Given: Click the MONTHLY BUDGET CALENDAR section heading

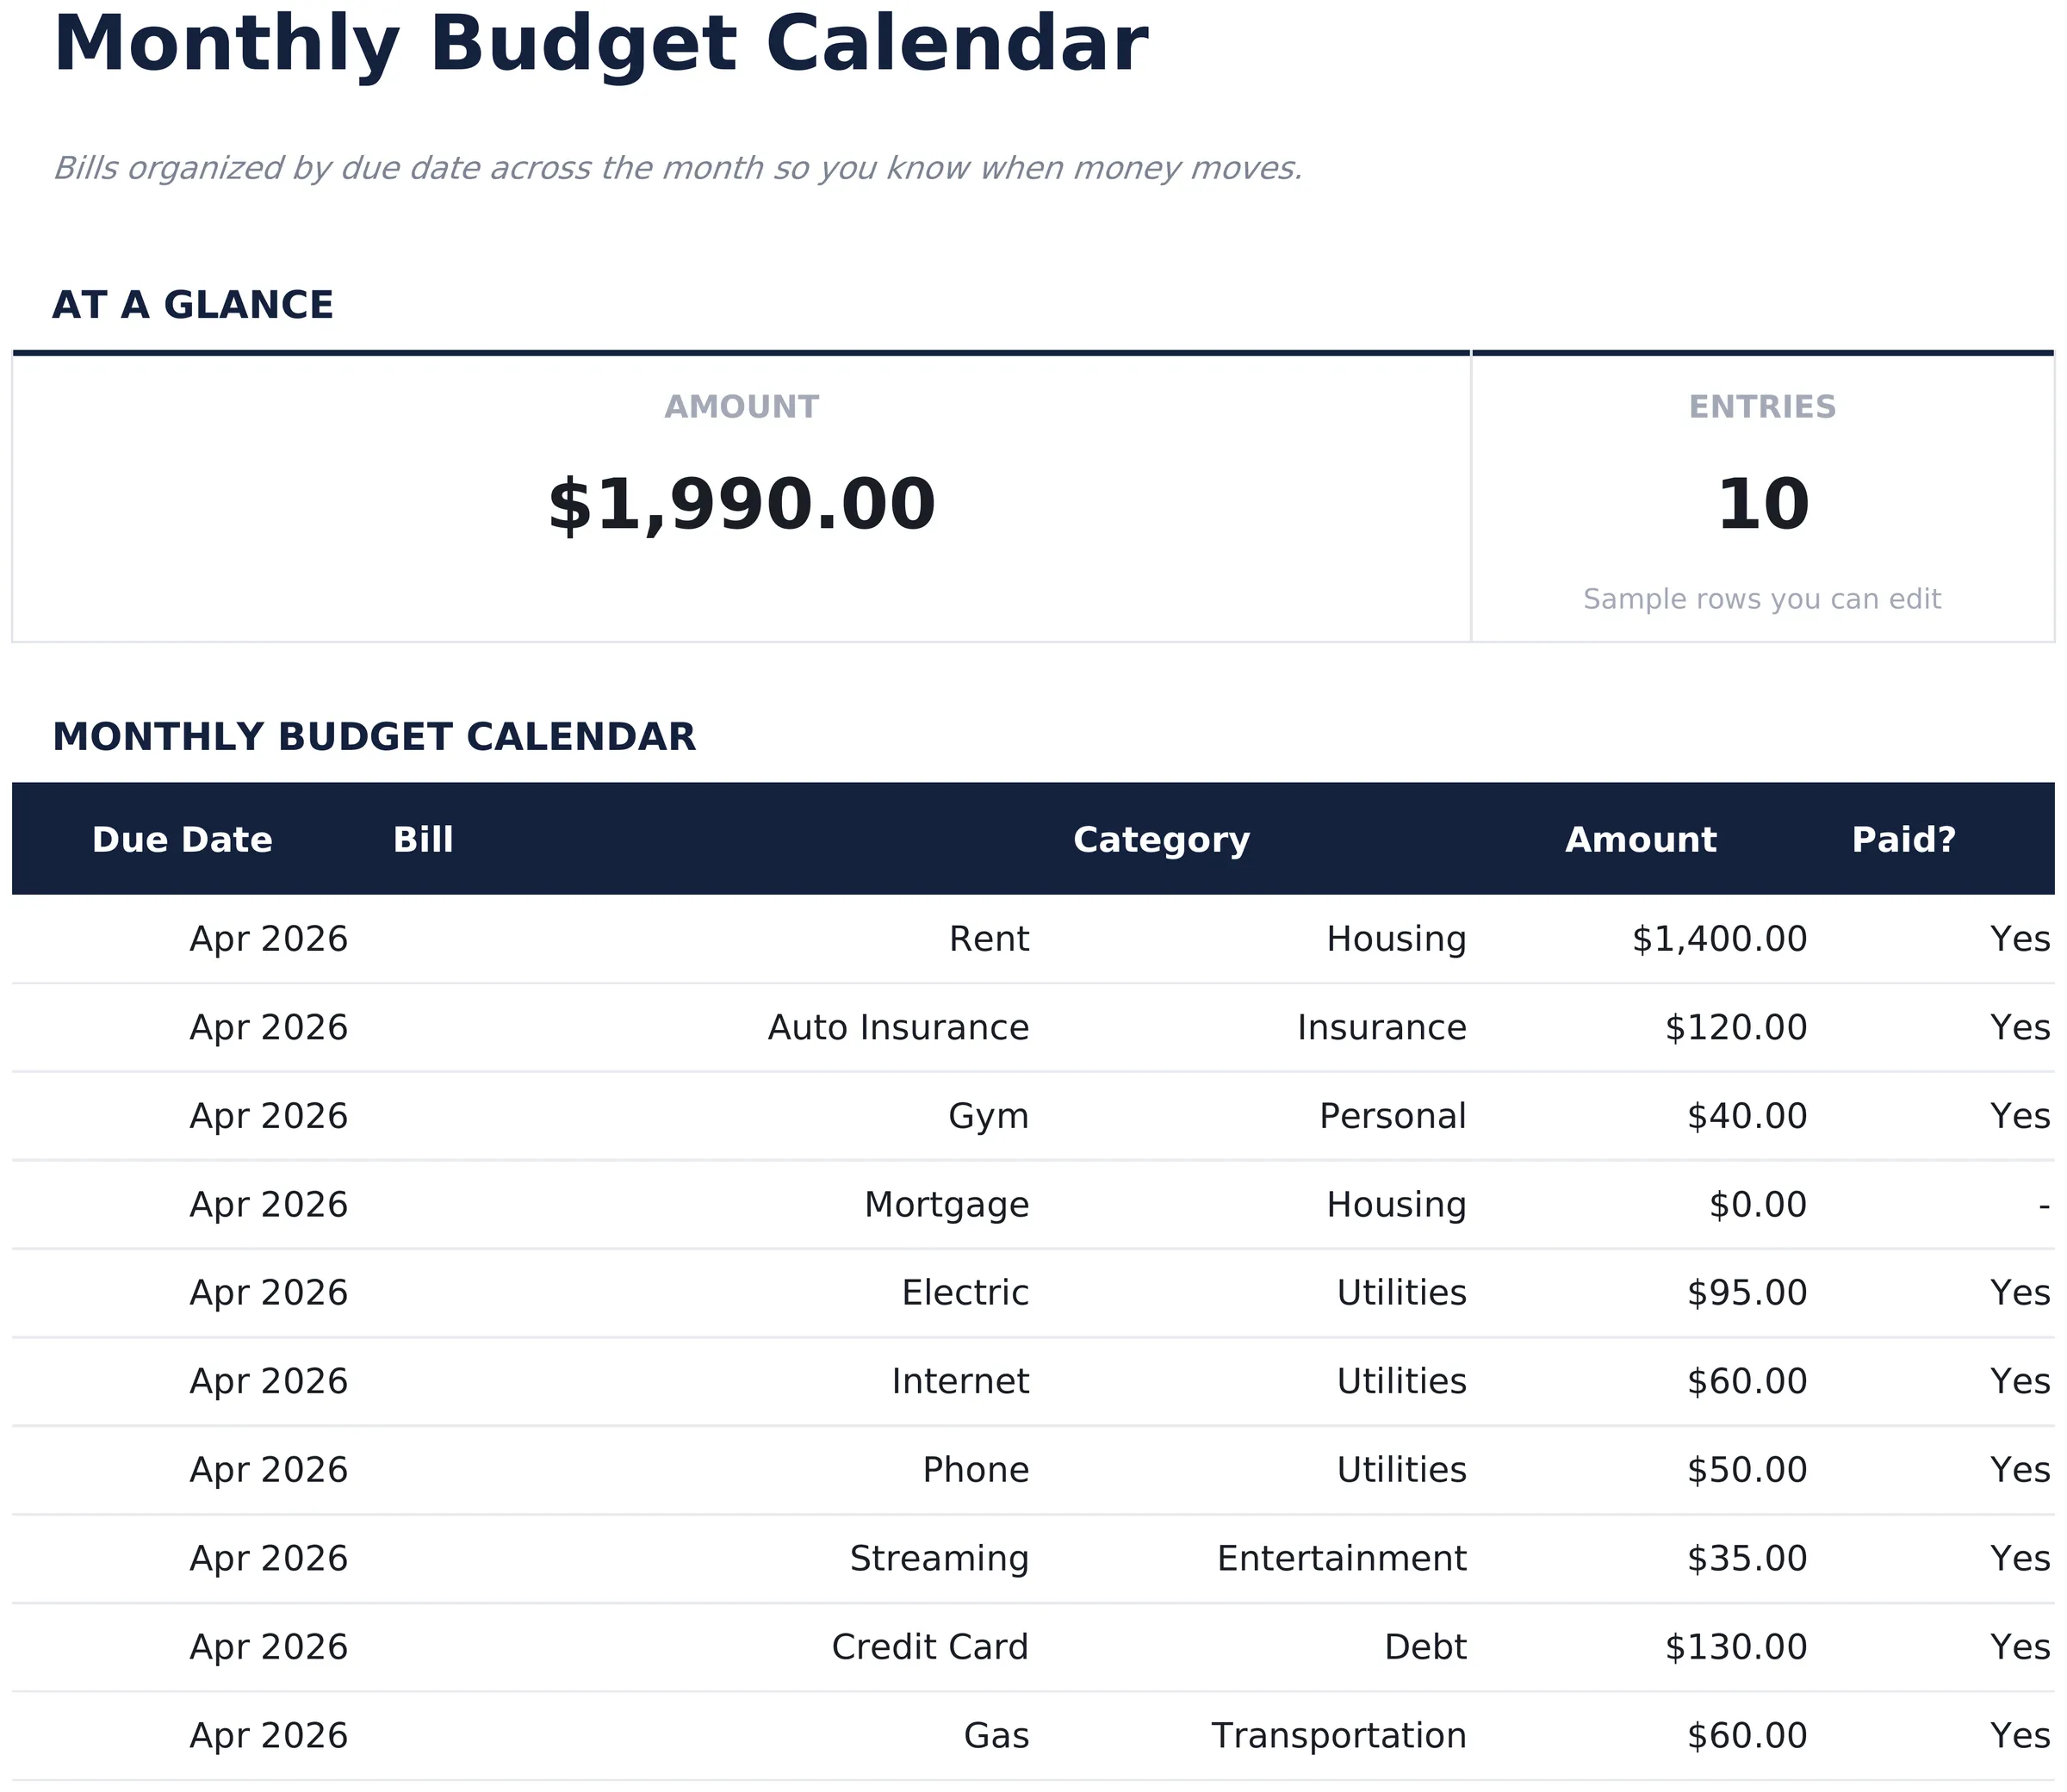Looking at the screenshot, I should pyautogui.click(x=374, y=737).
